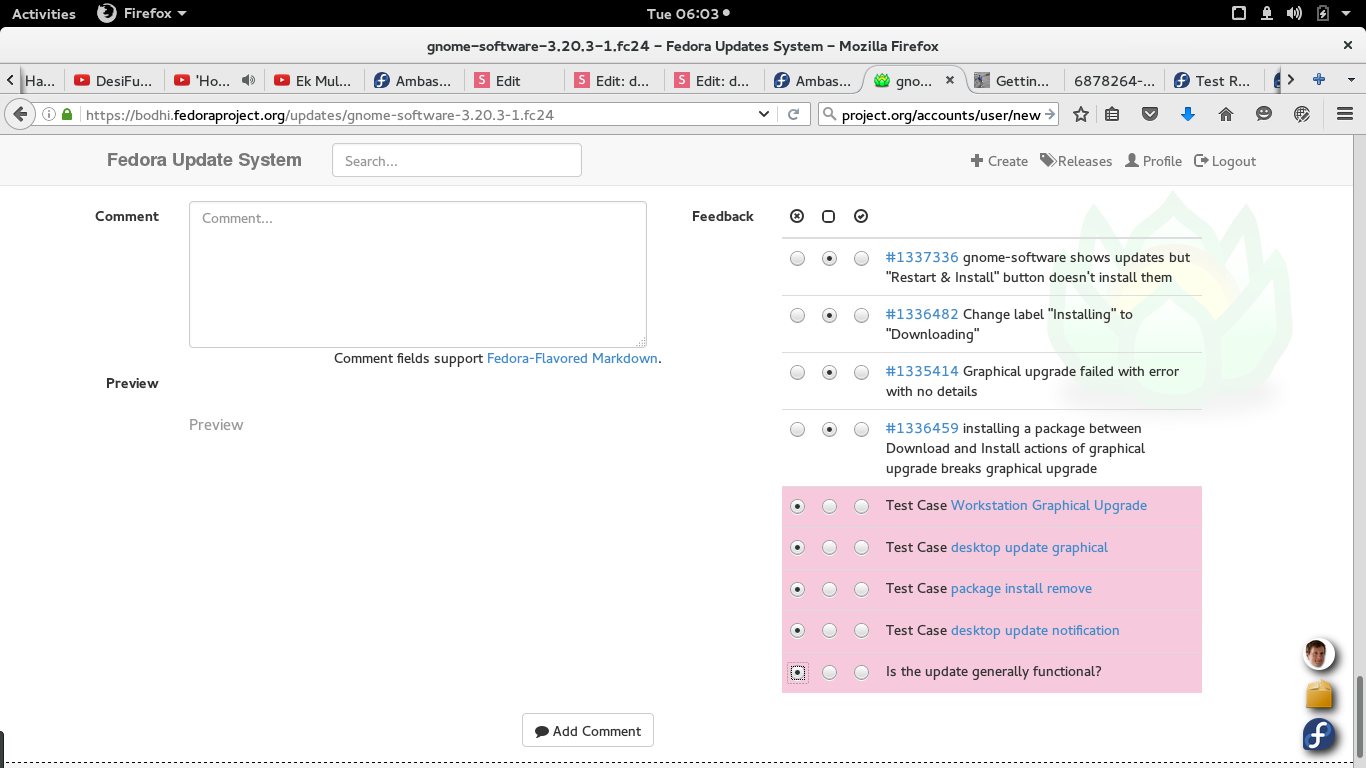The height and width of the screenshot is (768, 1366).
Task: Go back using the browser back arrow
Action: click(x=19, y=115)
